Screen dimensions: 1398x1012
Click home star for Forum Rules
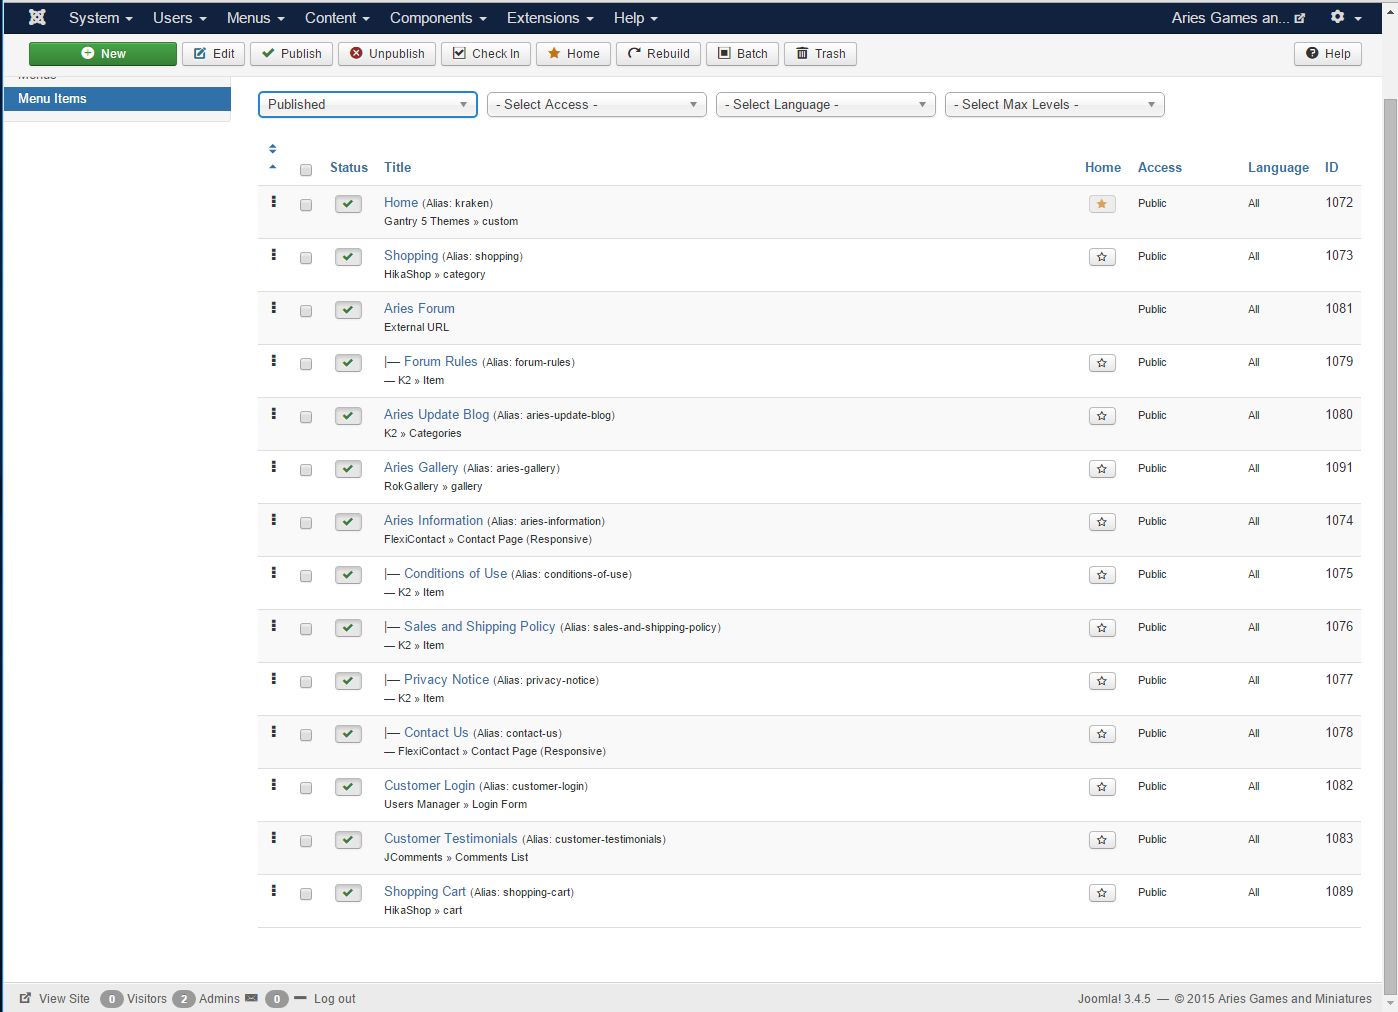click(1102, 363)
